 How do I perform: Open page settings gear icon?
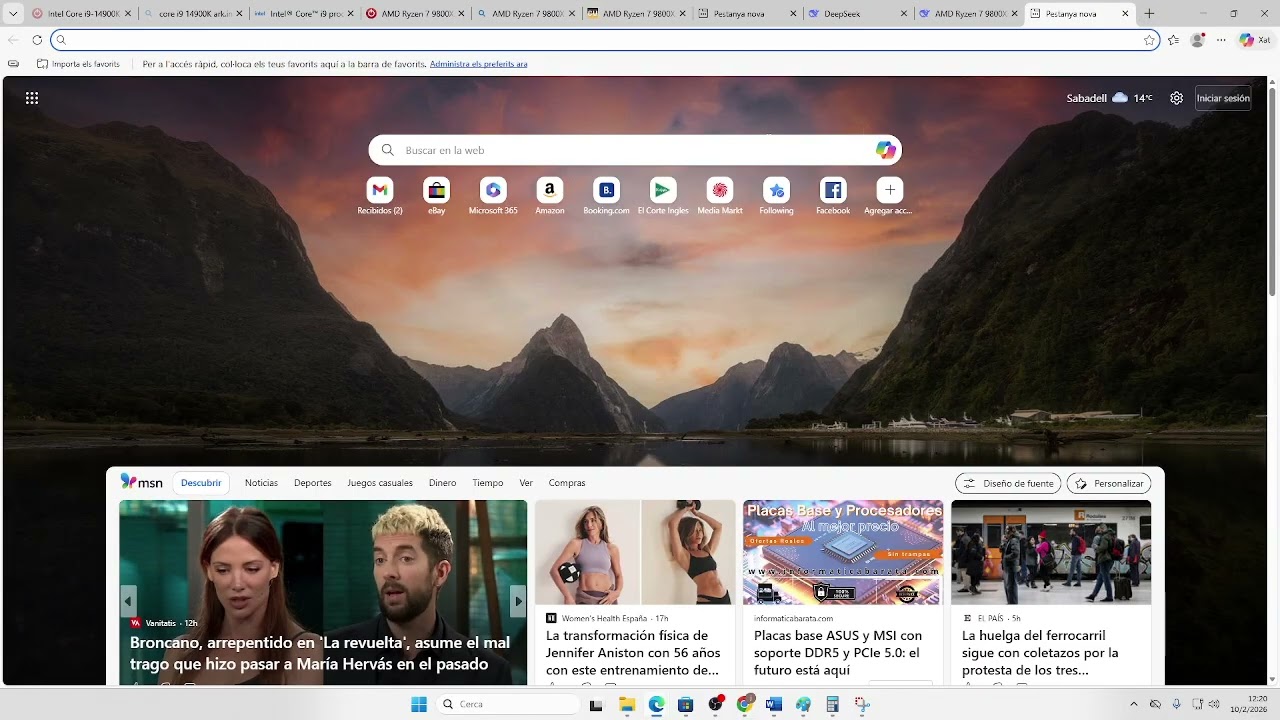tap(1177, 98)
